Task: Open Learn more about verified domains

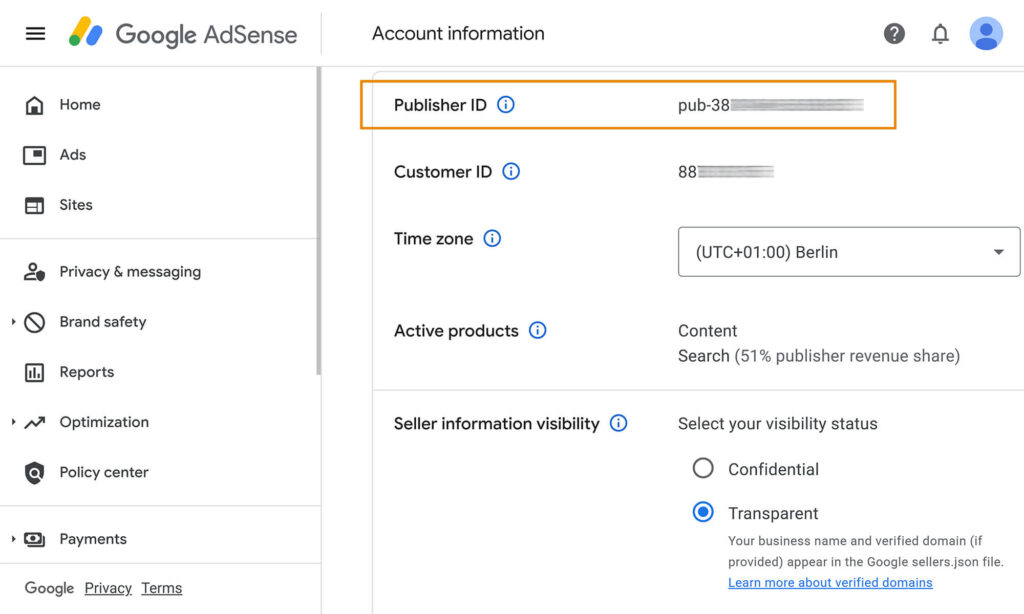Action: click(830, 583)
